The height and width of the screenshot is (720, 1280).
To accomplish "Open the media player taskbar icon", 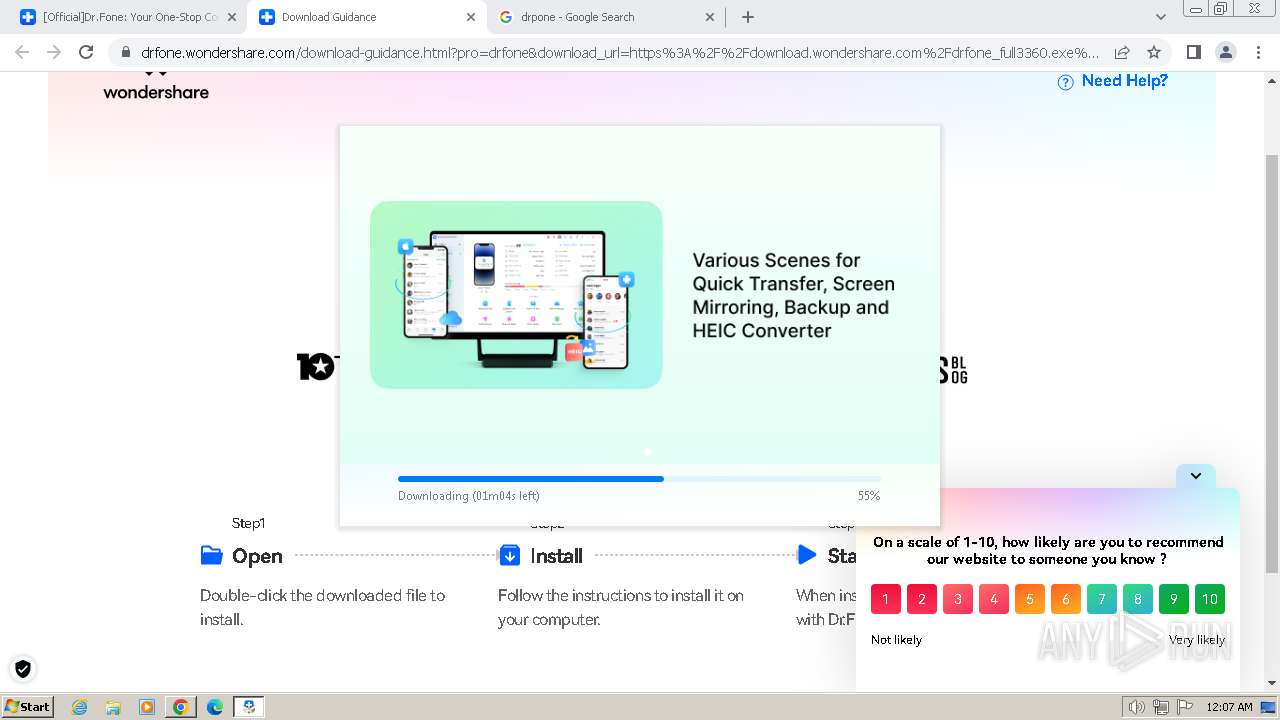I will click(x=147, y=707).
